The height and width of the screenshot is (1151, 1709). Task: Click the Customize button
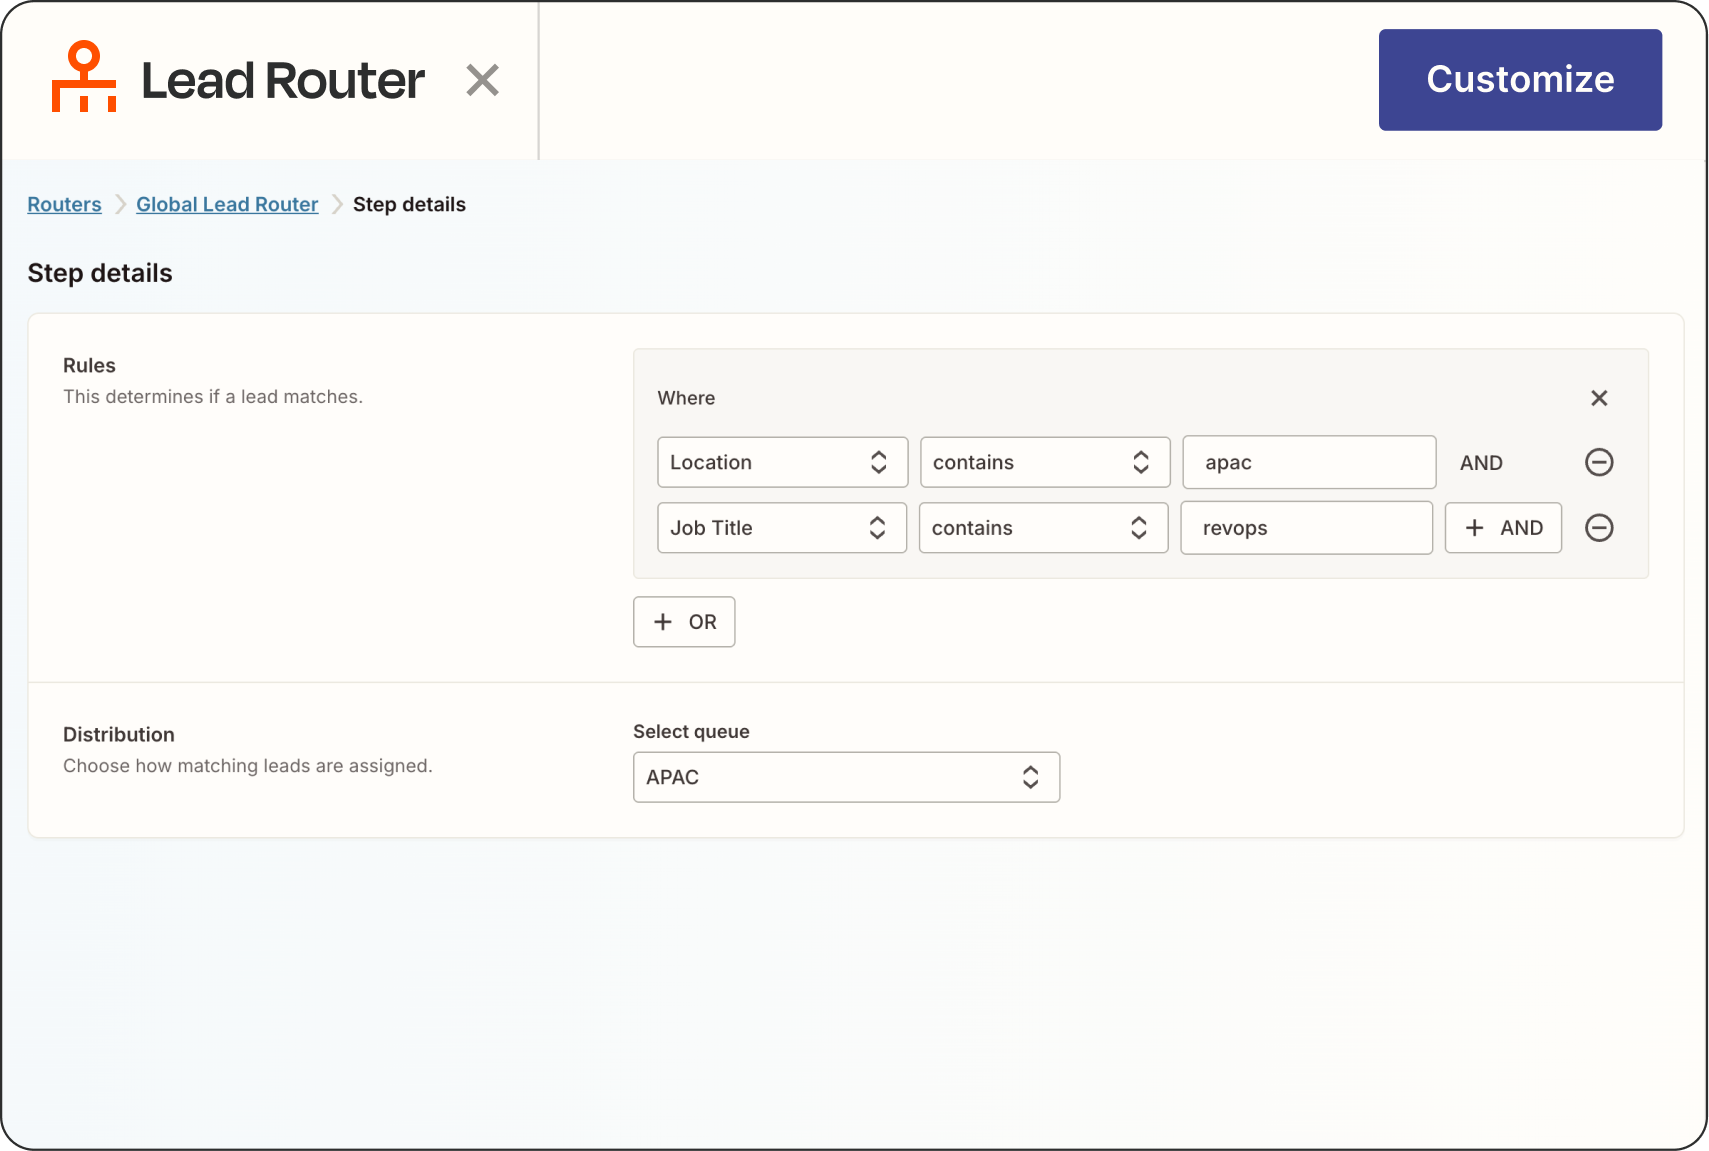1519,80
